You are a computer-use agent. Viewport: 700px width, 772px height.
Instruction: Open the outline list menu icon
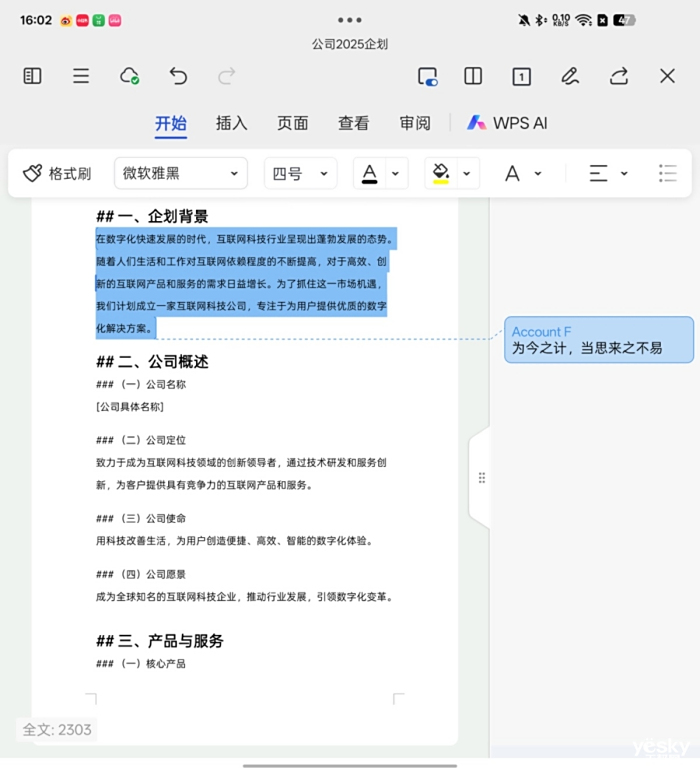[81, 76]
